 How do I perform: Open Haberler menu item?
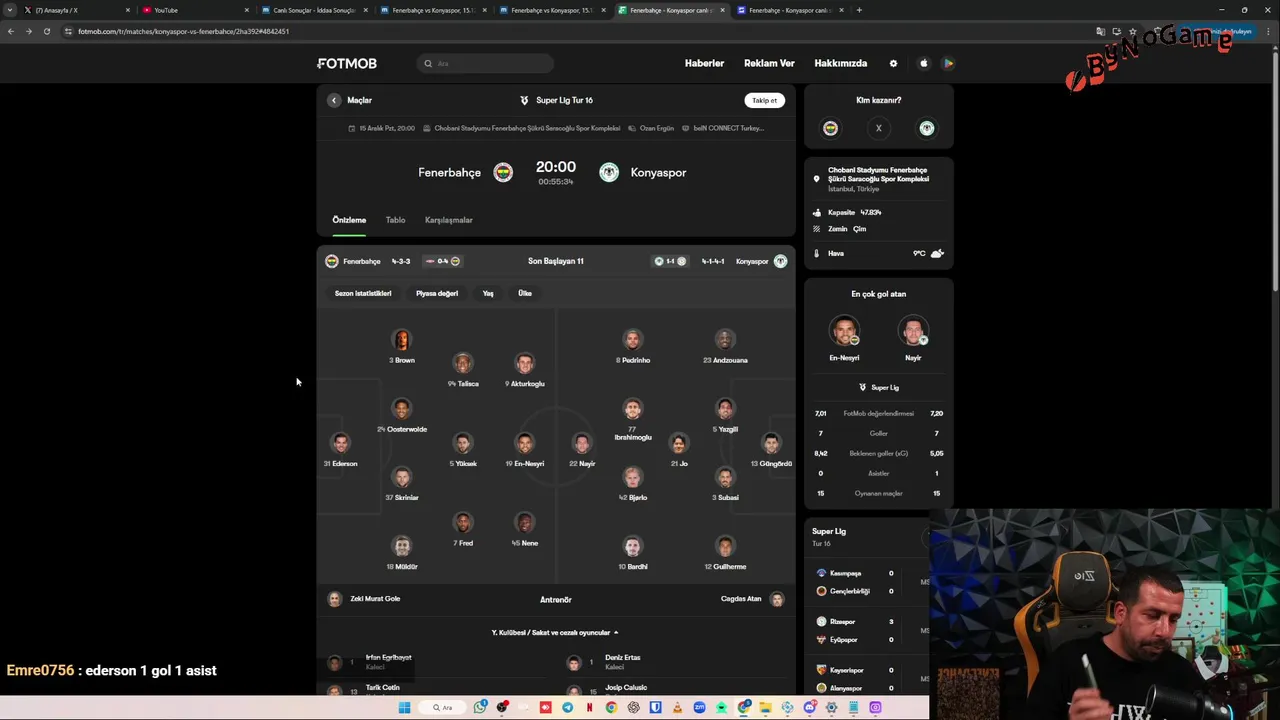point(704,63)
